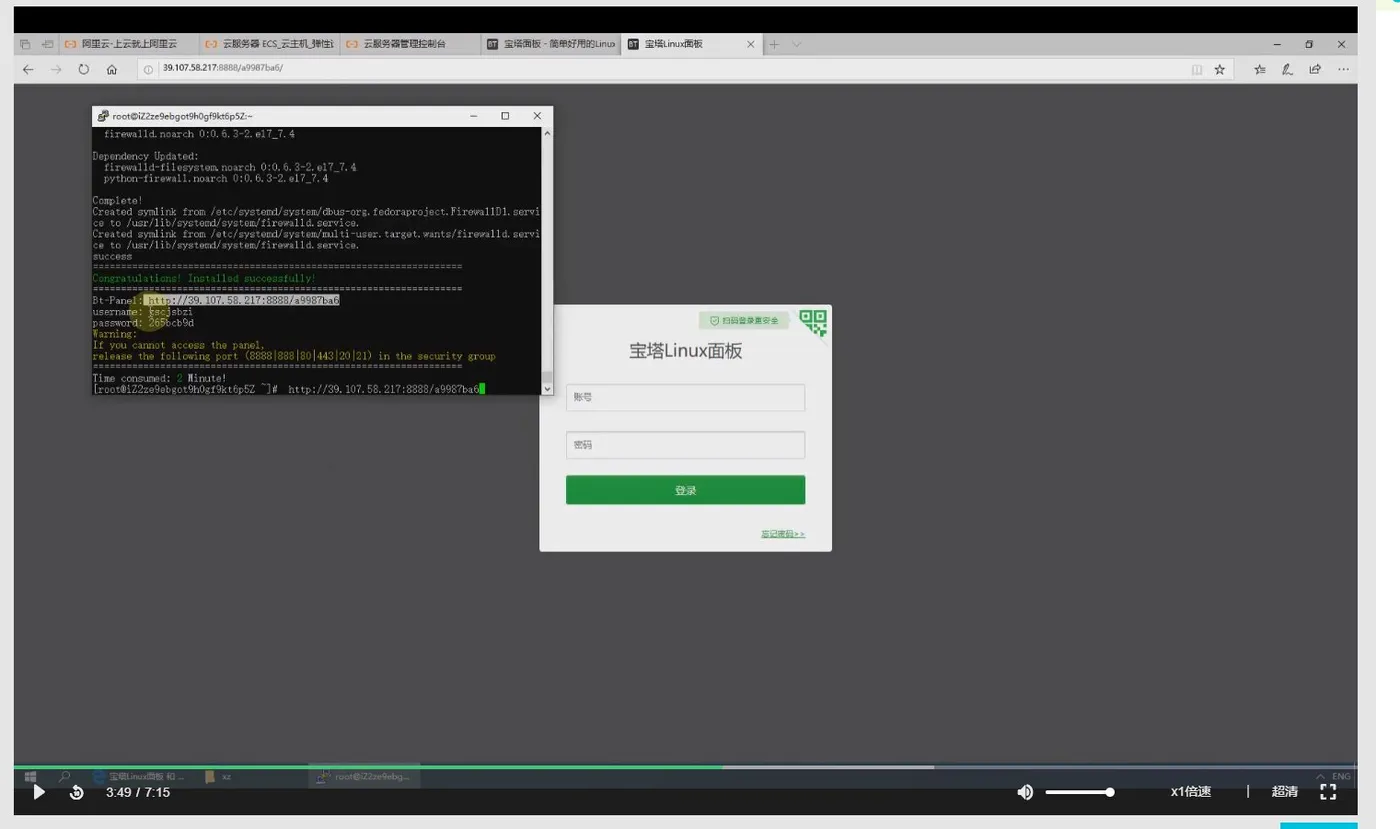Close the terminal window

[537, 116]
